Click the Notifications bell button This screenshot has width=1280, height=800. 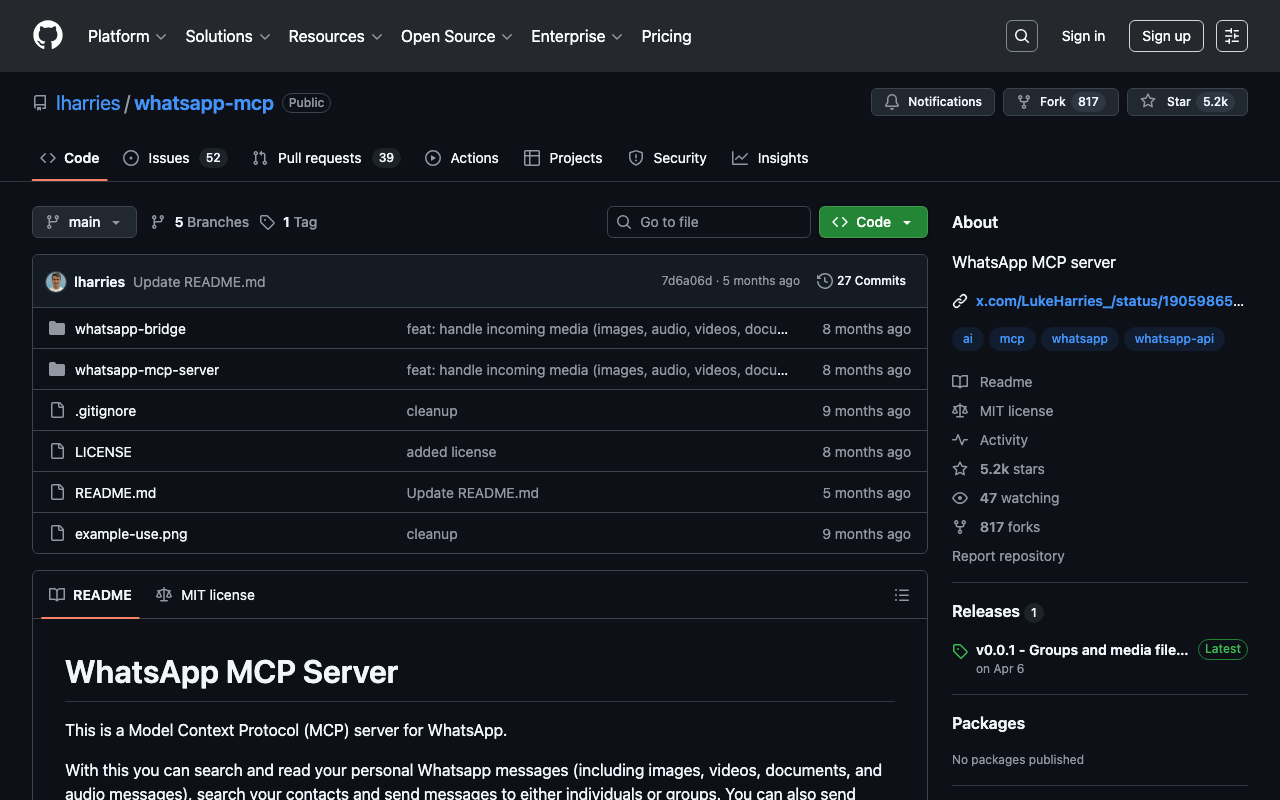pyautogui.click(x=933, y=102)
